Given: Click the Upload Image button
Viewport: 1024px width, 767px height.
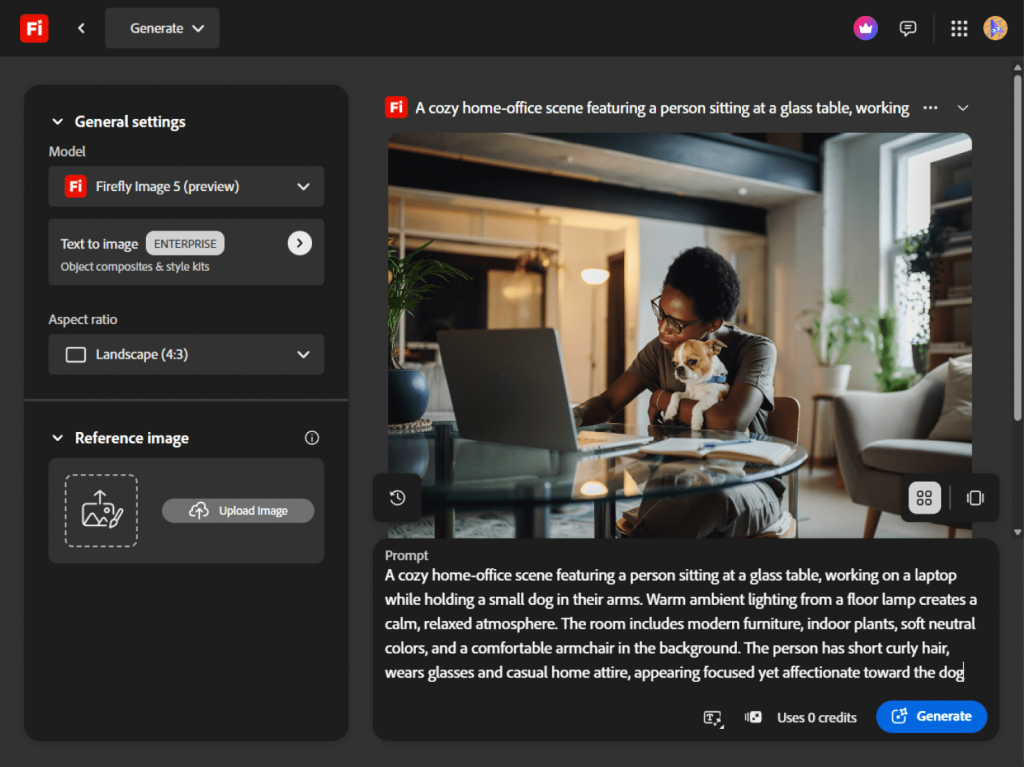Looking at the screenshot, I should (x=238, y=510).
